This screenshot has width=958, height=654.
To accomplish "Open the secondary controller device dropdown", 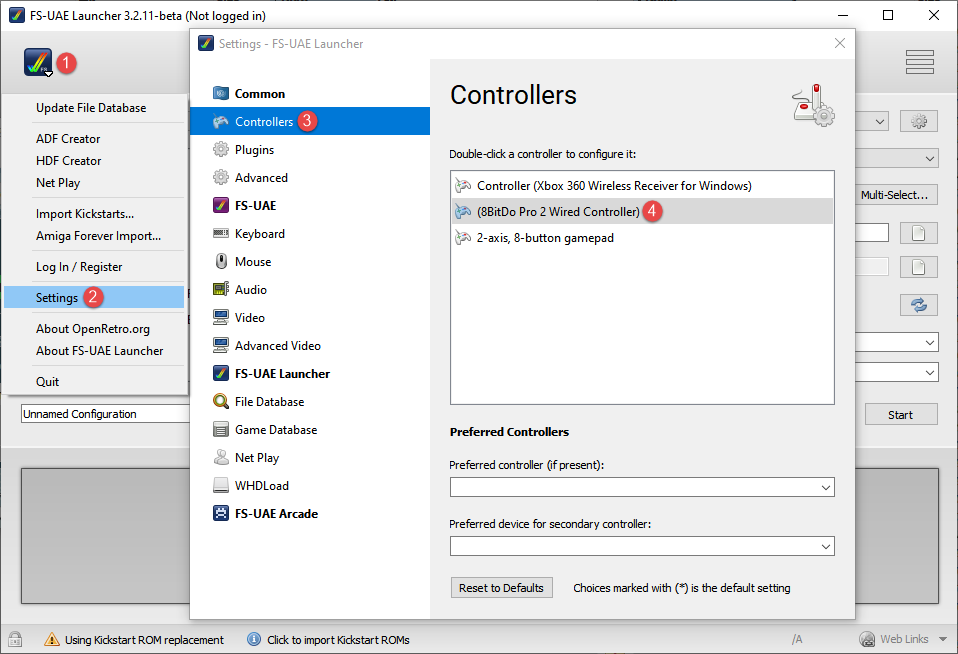I will click(x=641, y=546).
